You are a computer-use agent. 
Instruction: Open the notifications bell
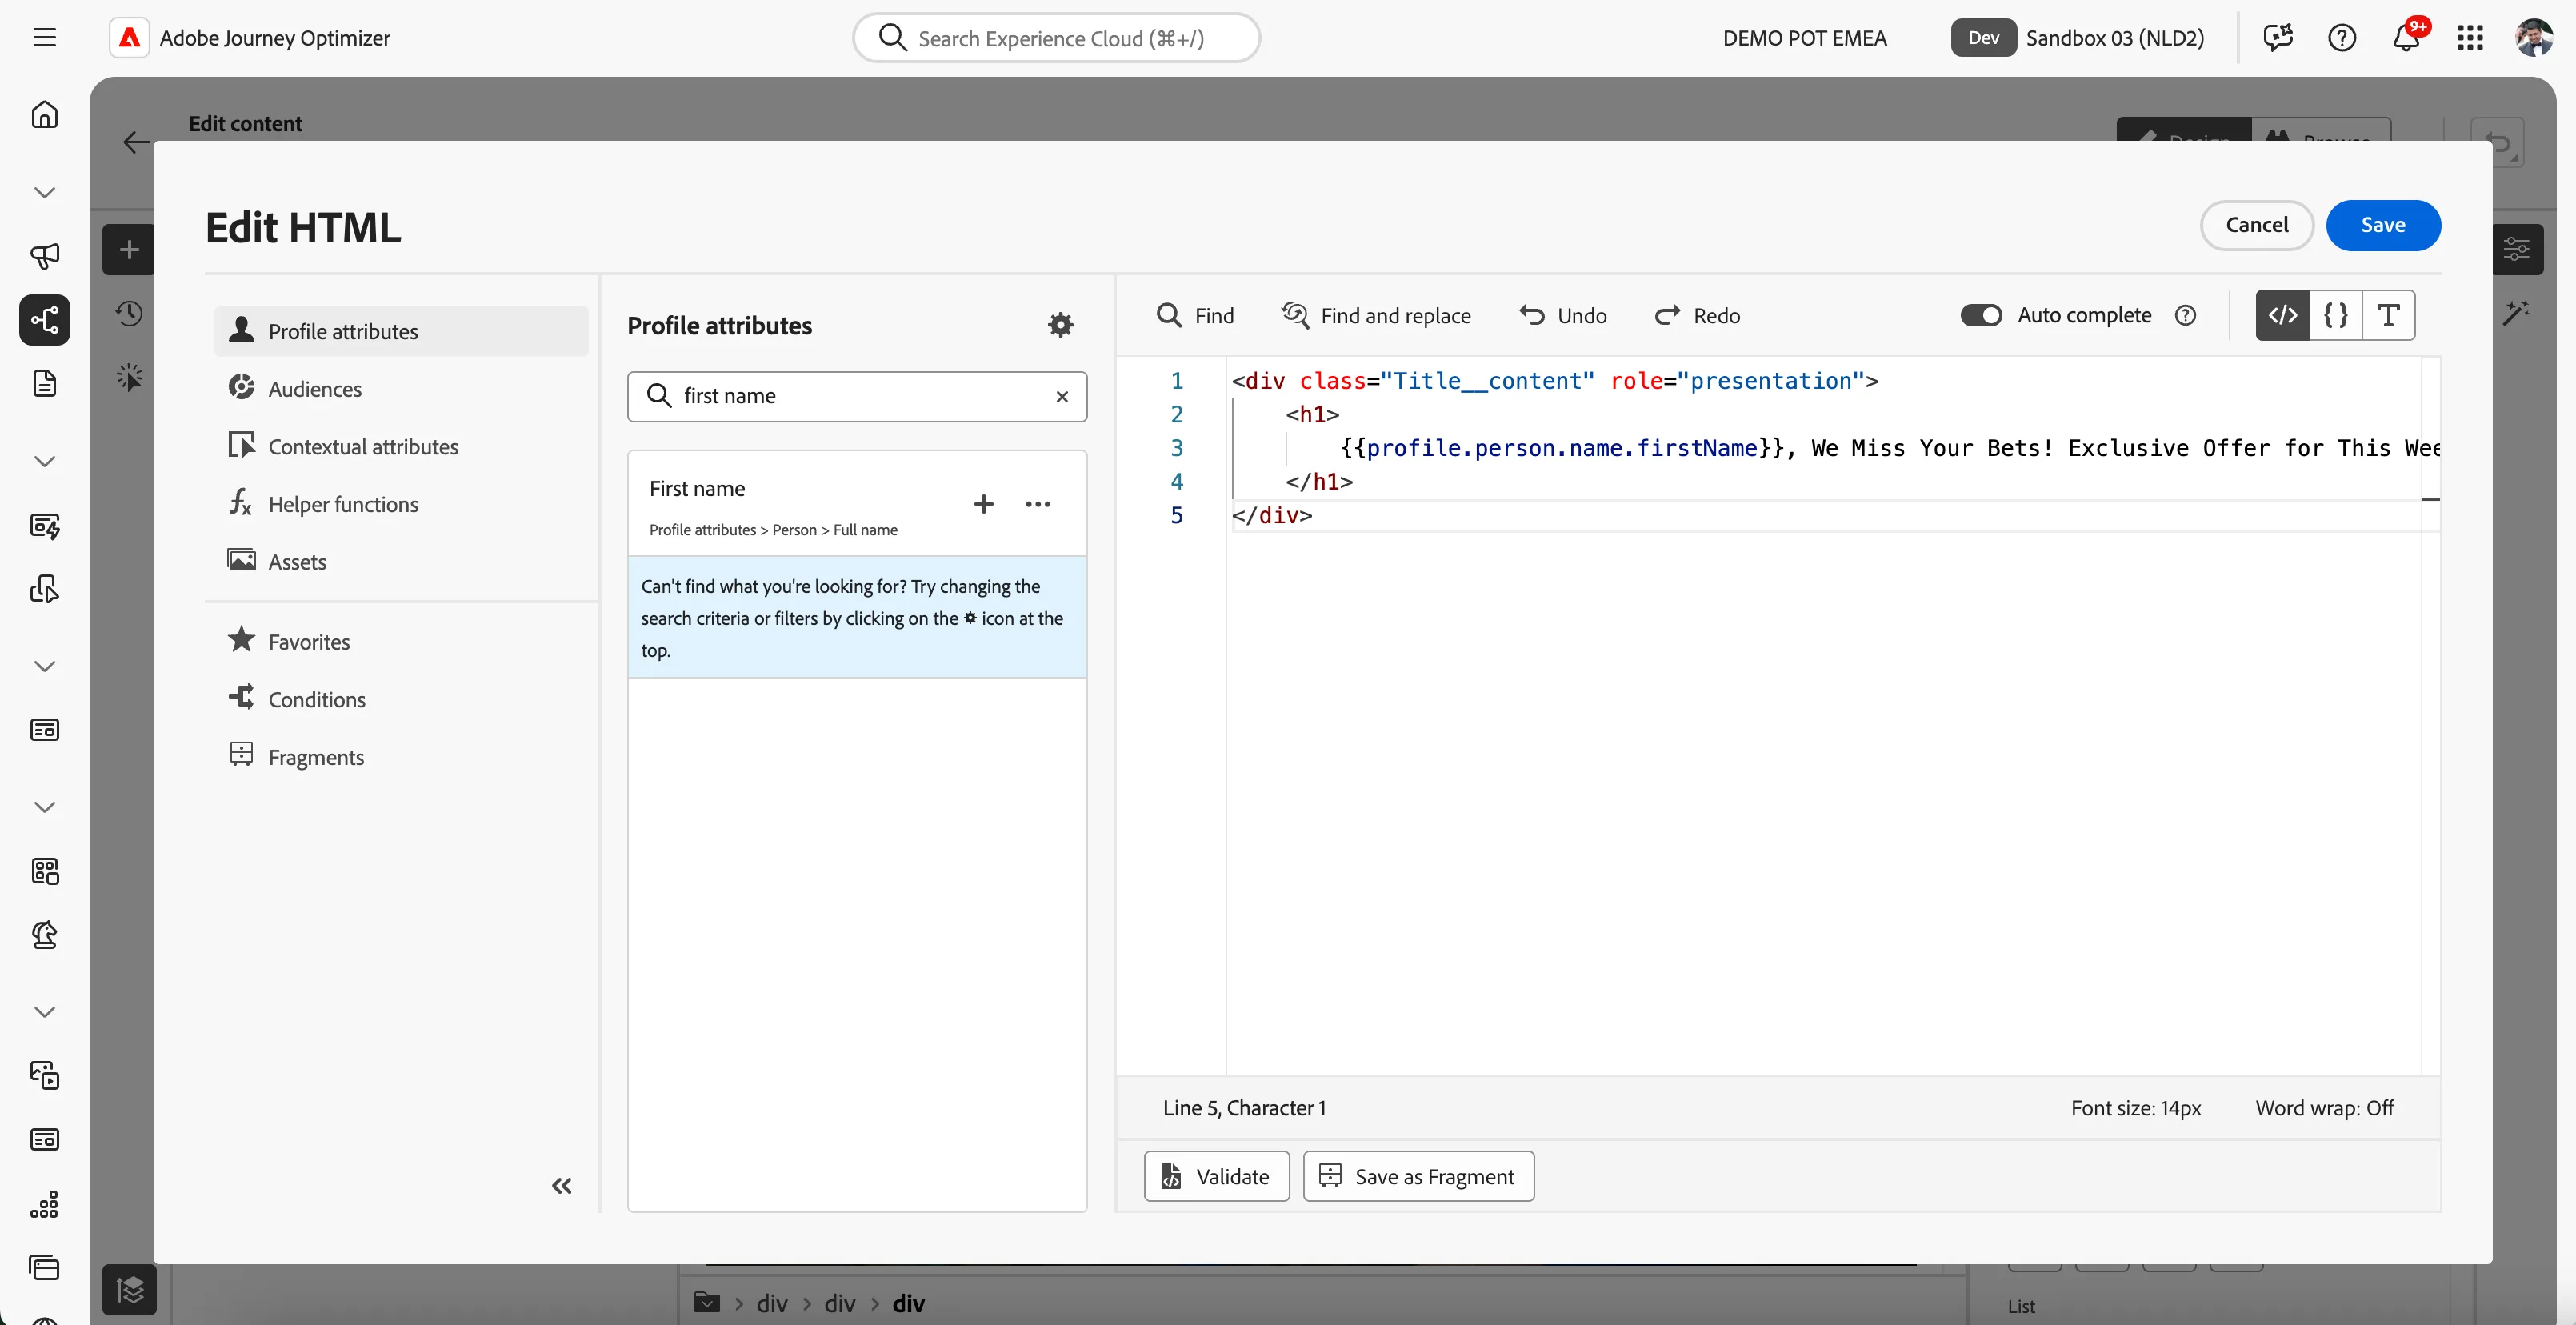[2407, 38]
